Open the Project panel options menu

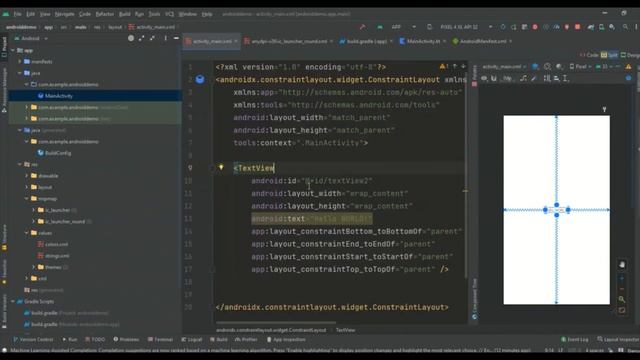165,38
